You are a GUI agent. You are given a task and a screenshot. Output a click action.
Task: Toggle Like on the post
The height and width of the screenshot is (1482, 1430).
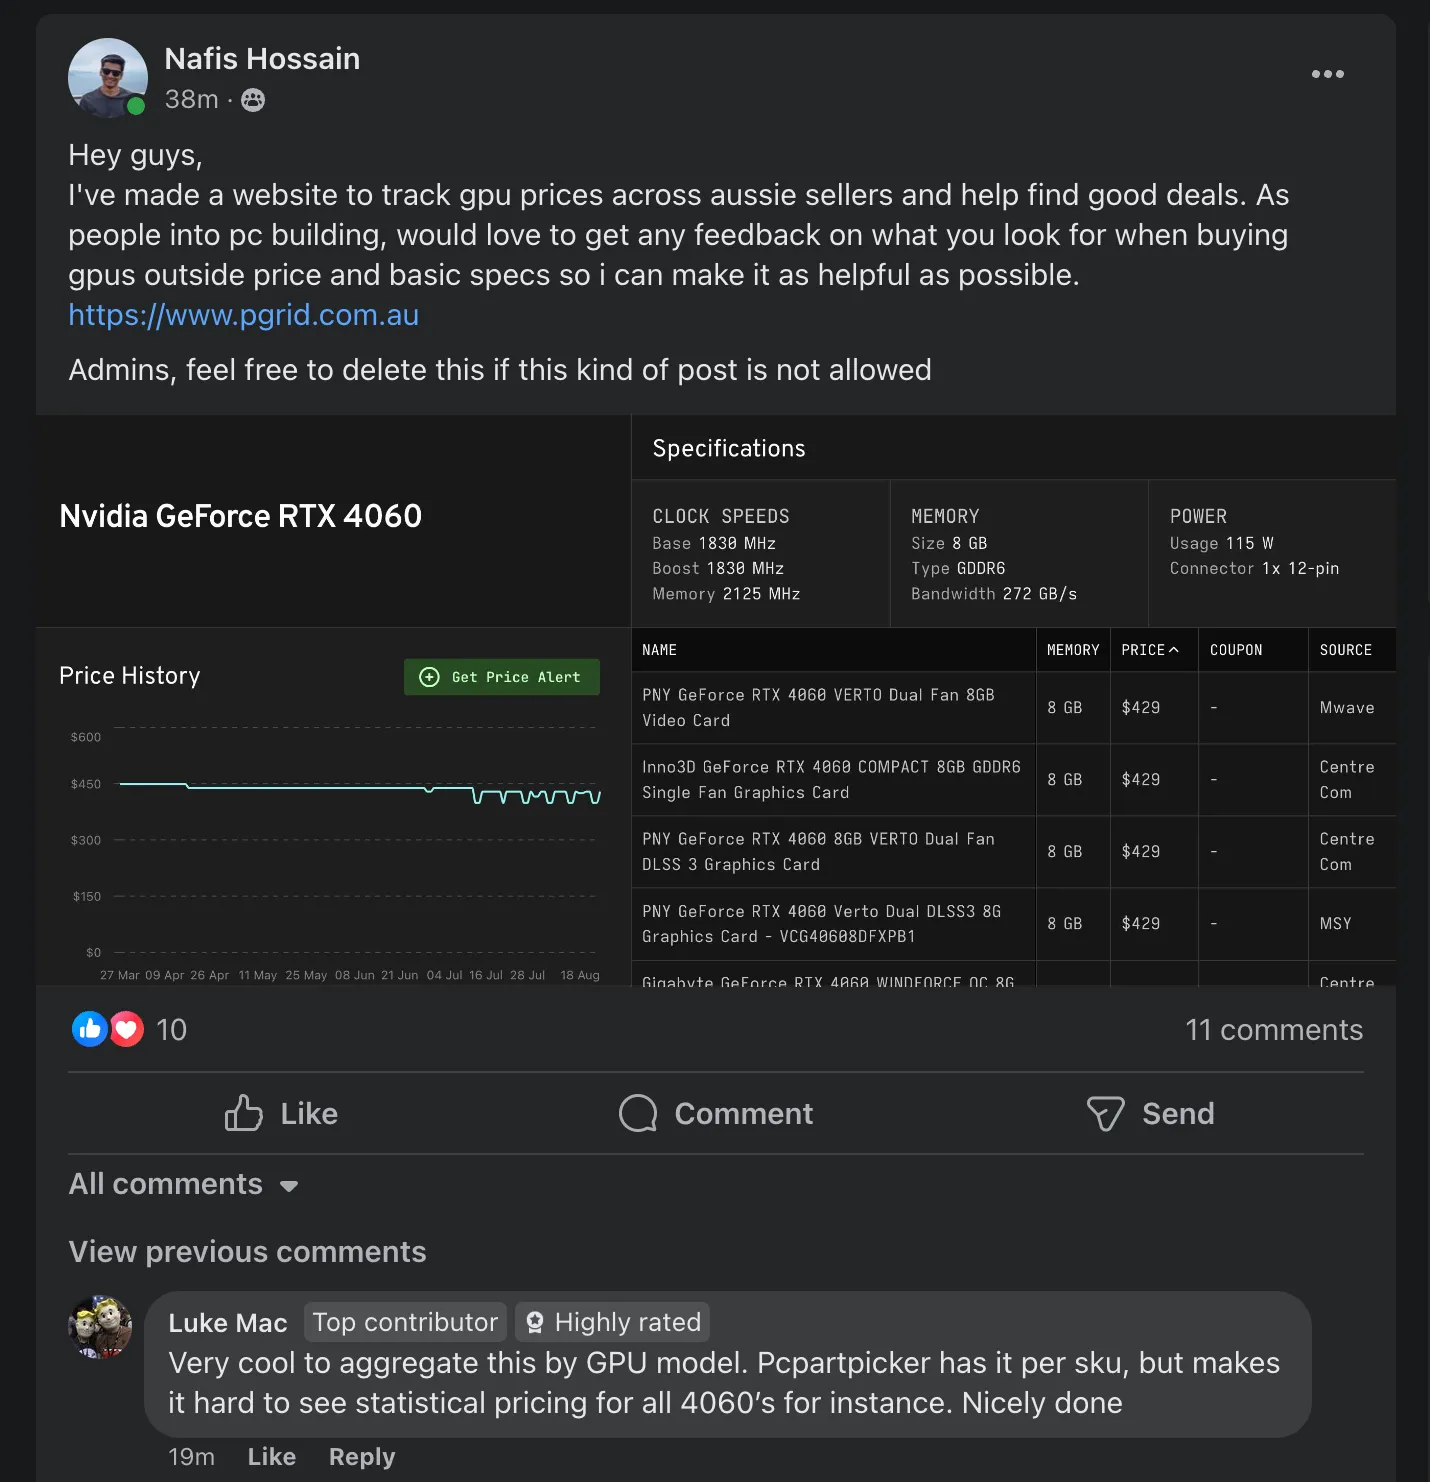click(282, 1113)
